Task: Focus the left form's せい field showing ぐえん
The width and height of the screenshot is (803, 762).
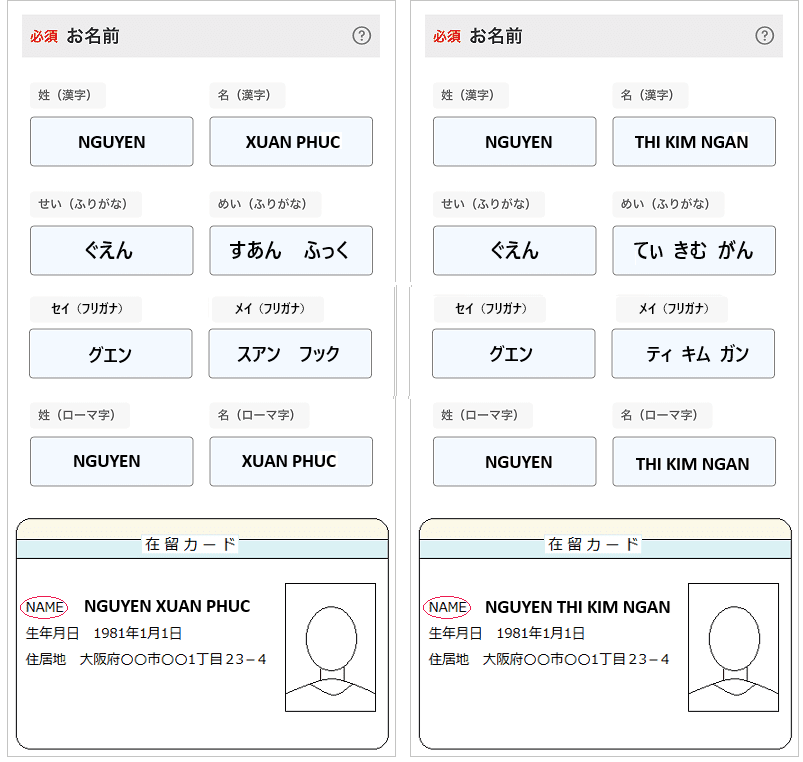Action: coord(111,250)
